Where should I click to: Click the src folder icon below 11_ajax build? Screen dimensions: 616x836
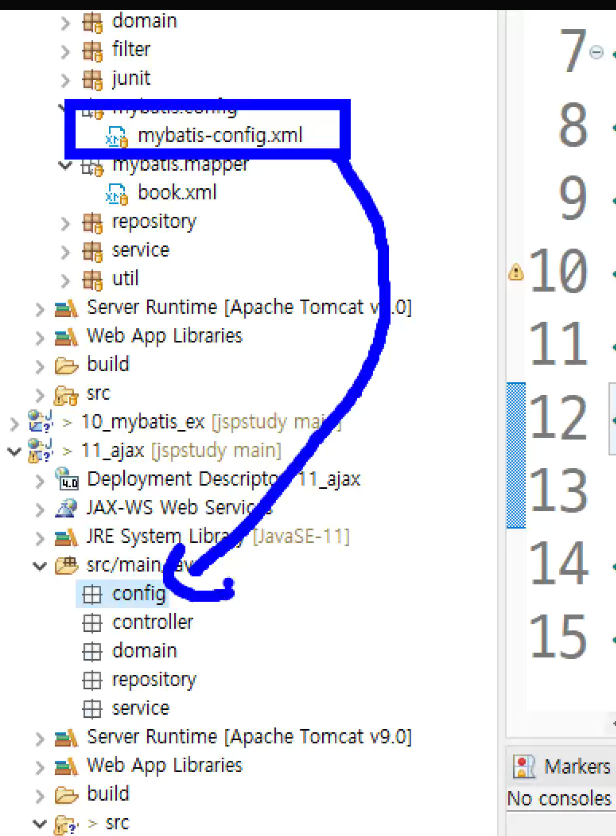click(x=66, y=824)
